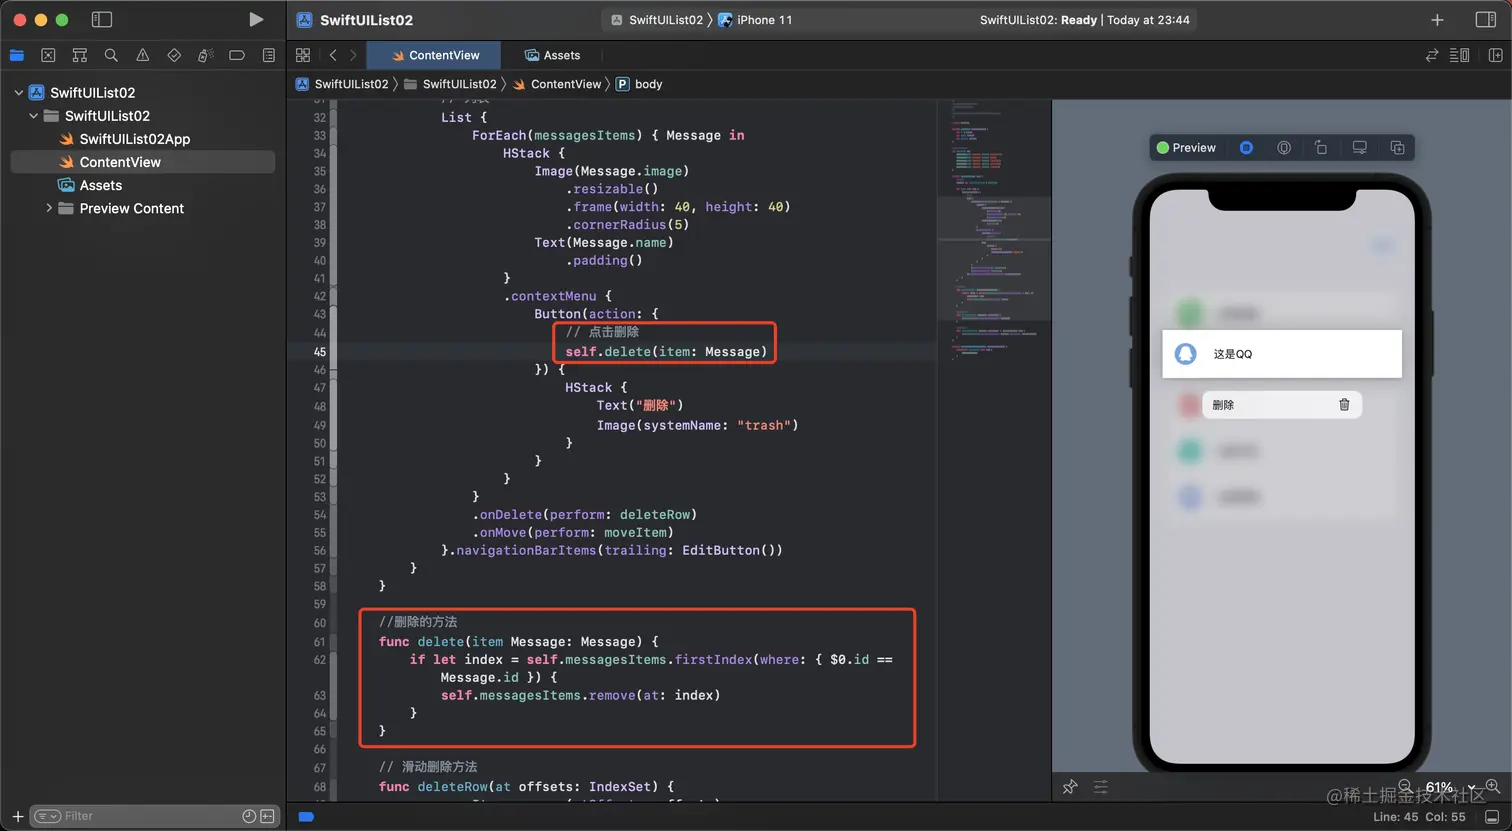Open the Project navigator folder icon
Screen dimensions: 1512x831
16,55
